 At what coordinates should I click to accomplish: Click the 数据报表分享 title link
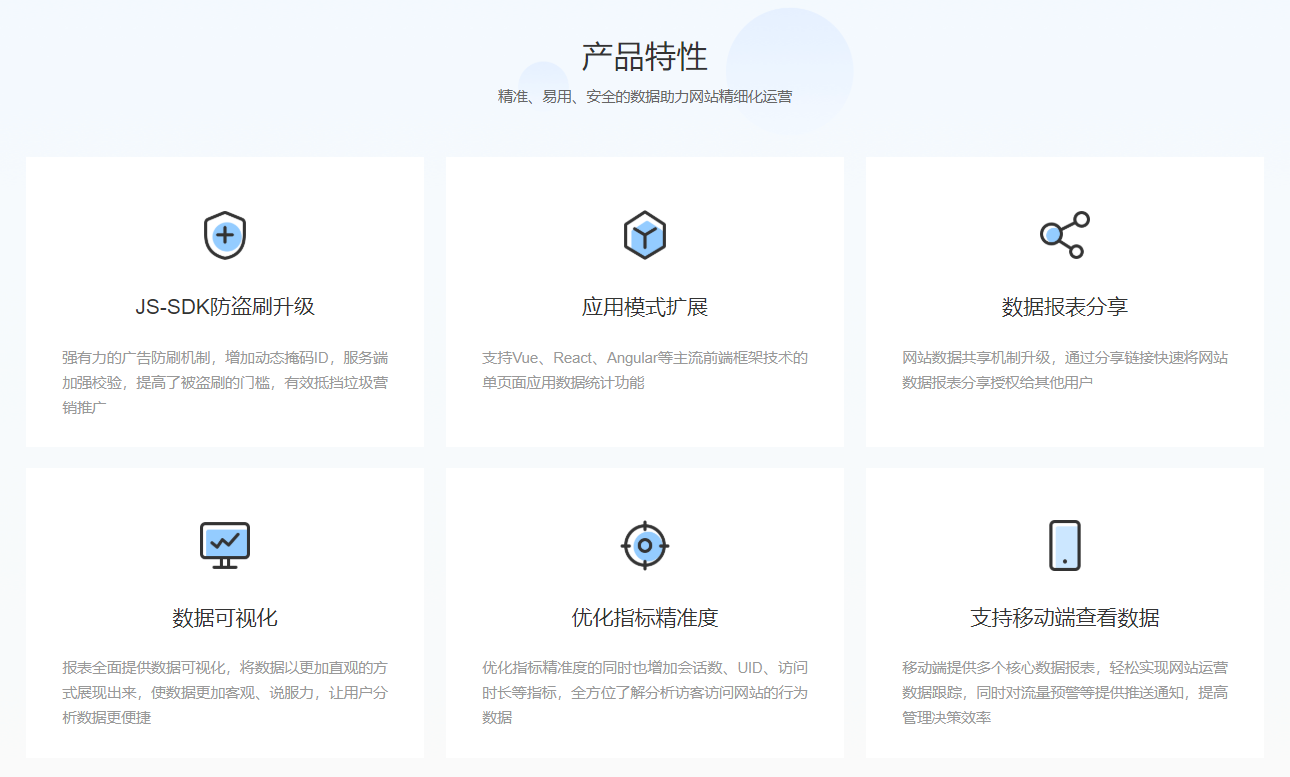[x=1065, y=303]
